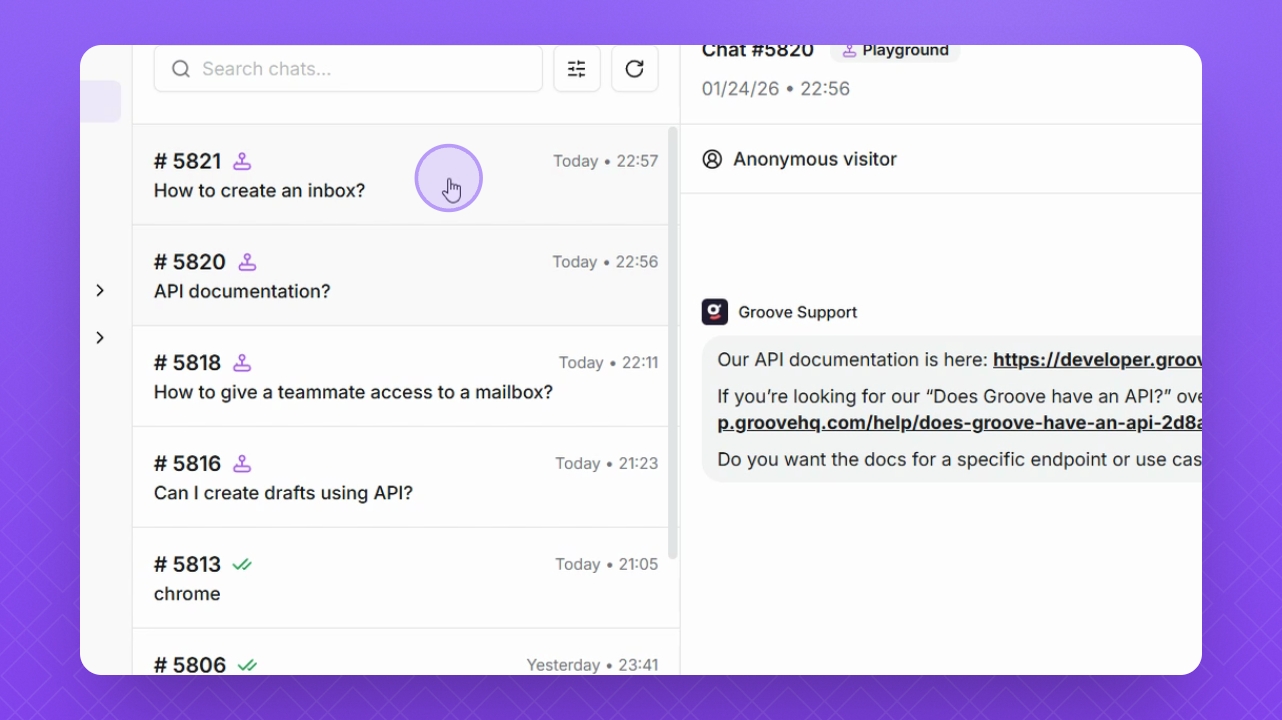Viewport: 1282px width, 720px height.
Task: Click the "Today • 21:05" timestamp
Action: [x=607, y=565]
